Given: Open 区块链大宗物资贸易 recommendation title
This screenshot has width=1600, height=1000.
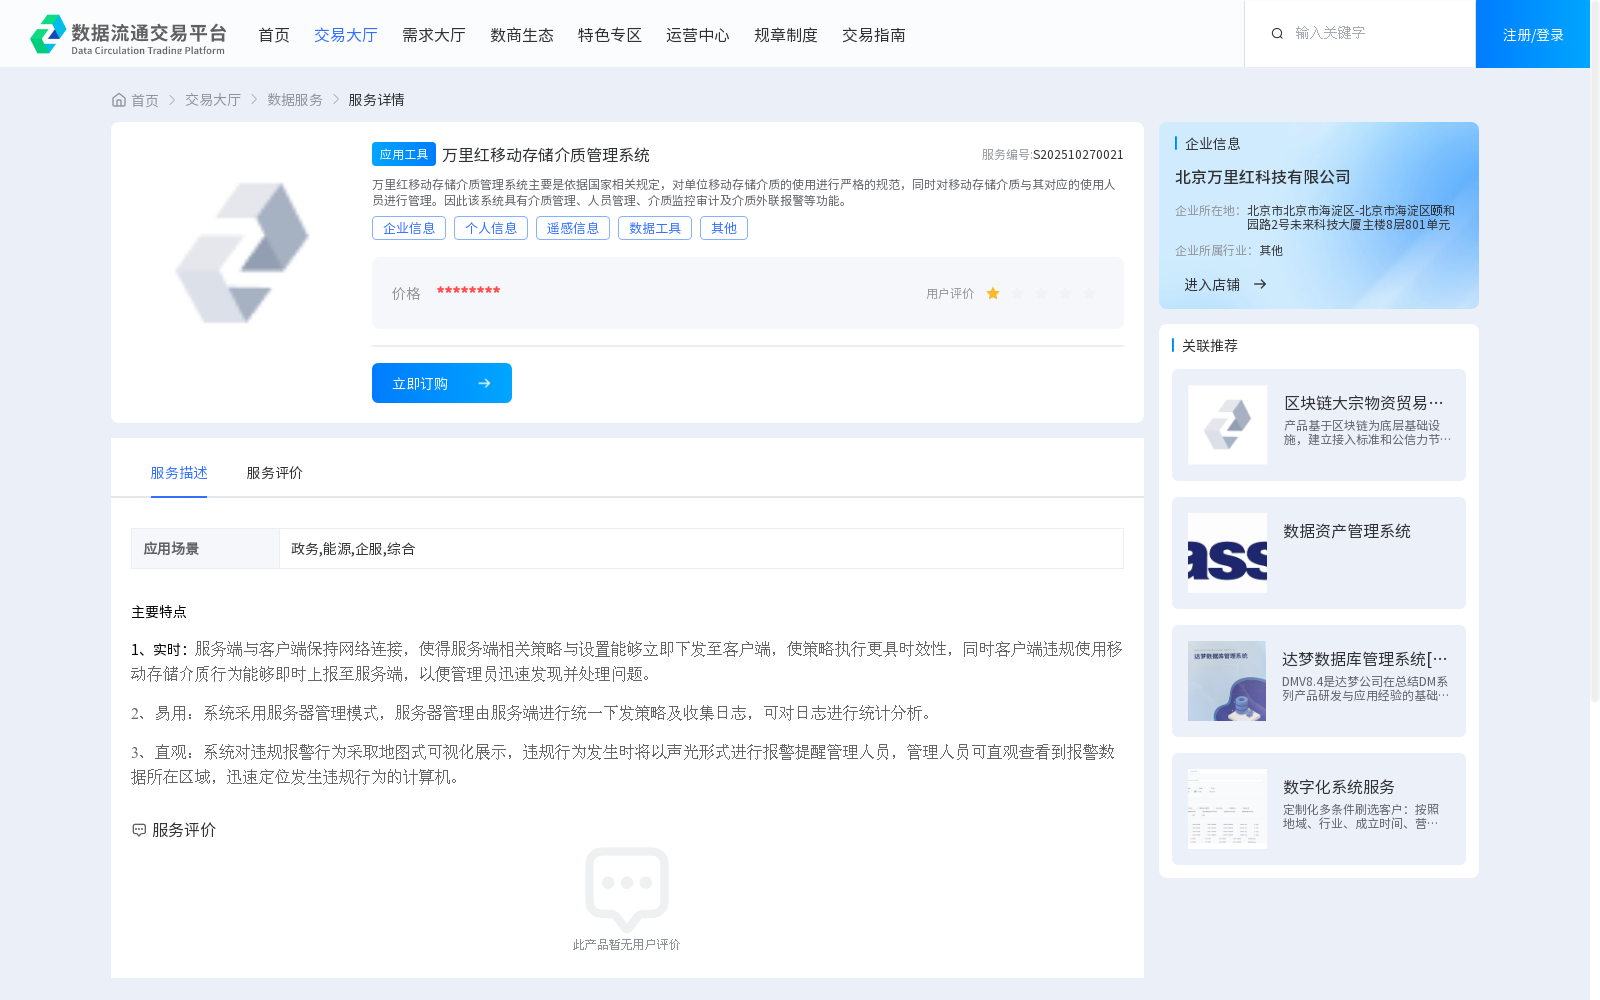Looking at the screenshot, I should [1364, 403].
